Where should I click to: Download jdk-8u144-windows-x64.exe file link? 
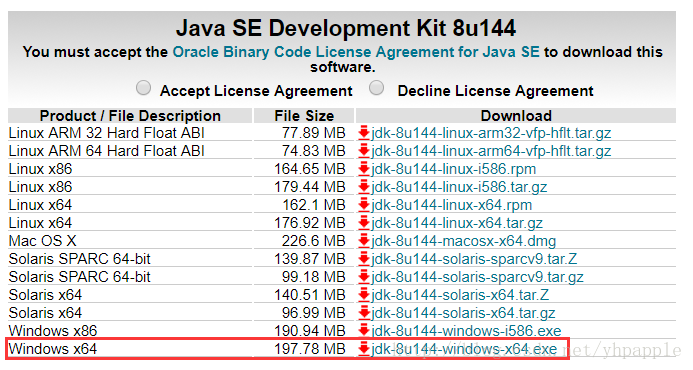[x=464, y=349]
